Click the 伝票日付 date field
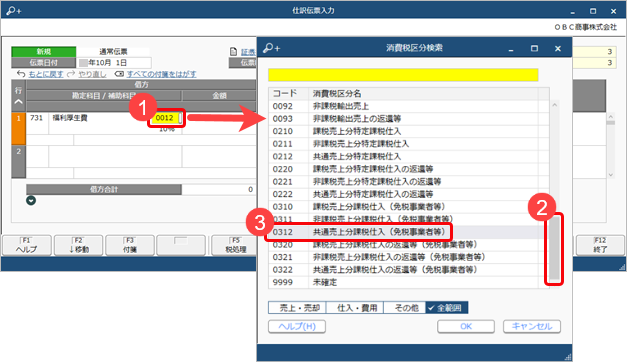The image size is (627, 362). tap(115, 63)
